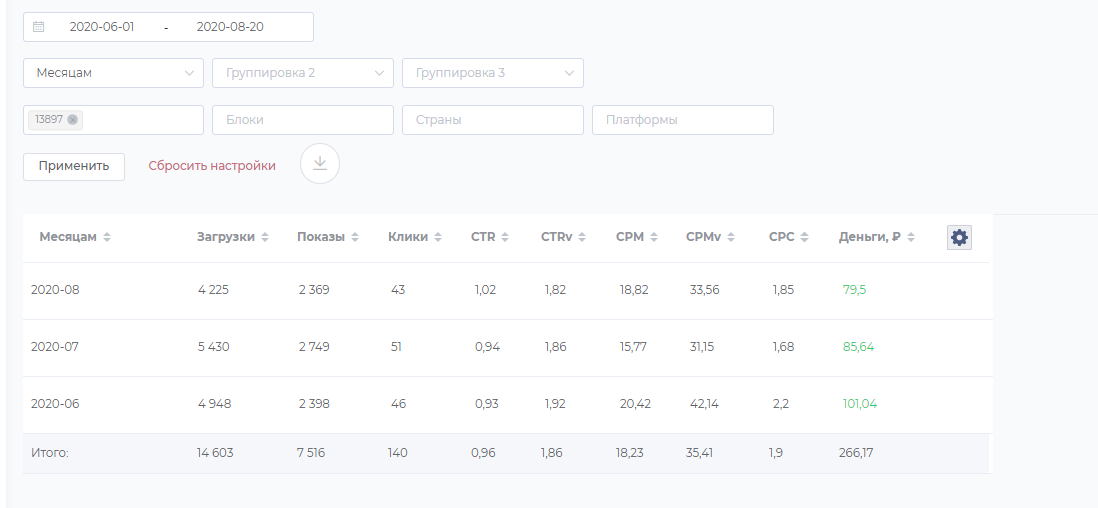Image resolution: width=1098 pixels, height=508 pixels.
Task: Expand the Группировка 2 dropdown
Action: pyautogui.click(x=303, y=73)
